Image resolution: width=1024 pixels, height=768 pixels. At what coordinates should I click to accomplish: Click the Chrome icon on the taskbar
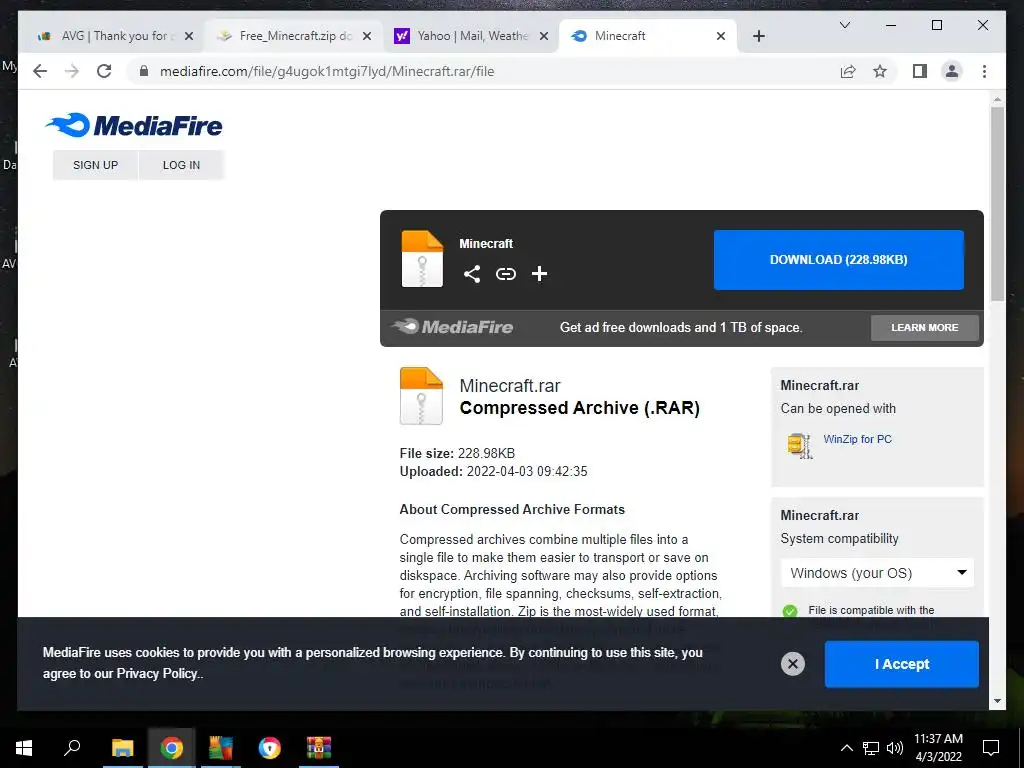[x=171, y=748]
